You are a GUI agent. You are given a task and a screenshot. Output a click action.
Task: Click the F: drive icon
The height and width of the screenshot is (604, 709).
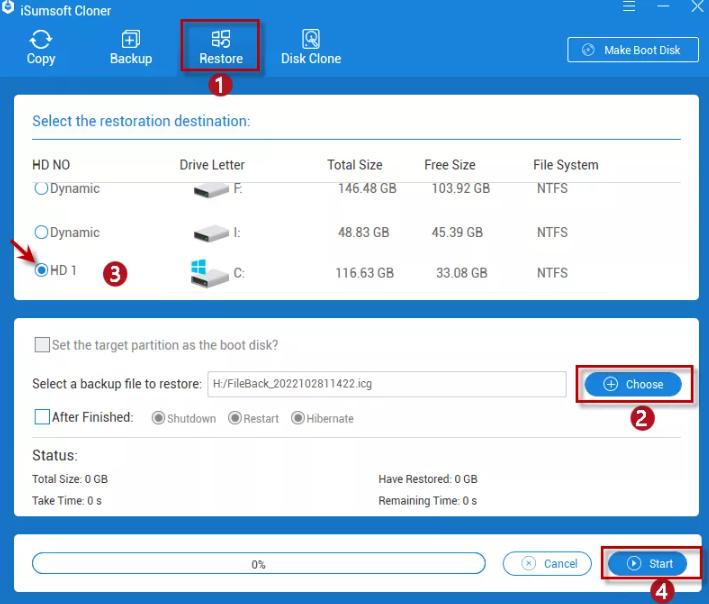tap(211, 190)
